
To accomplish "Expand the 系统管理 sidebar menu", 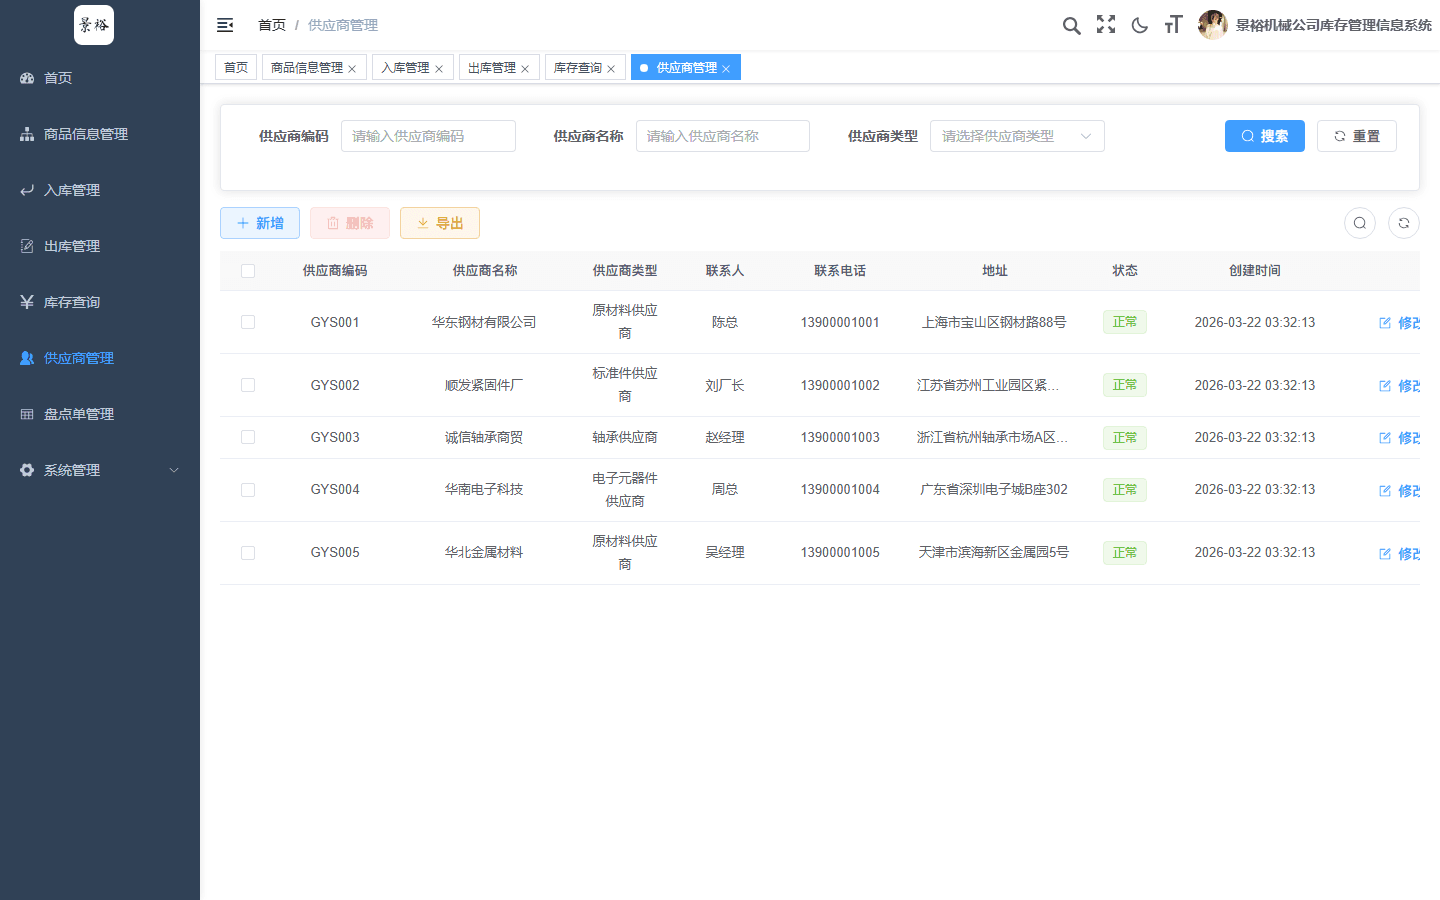I will pos(100,470).
